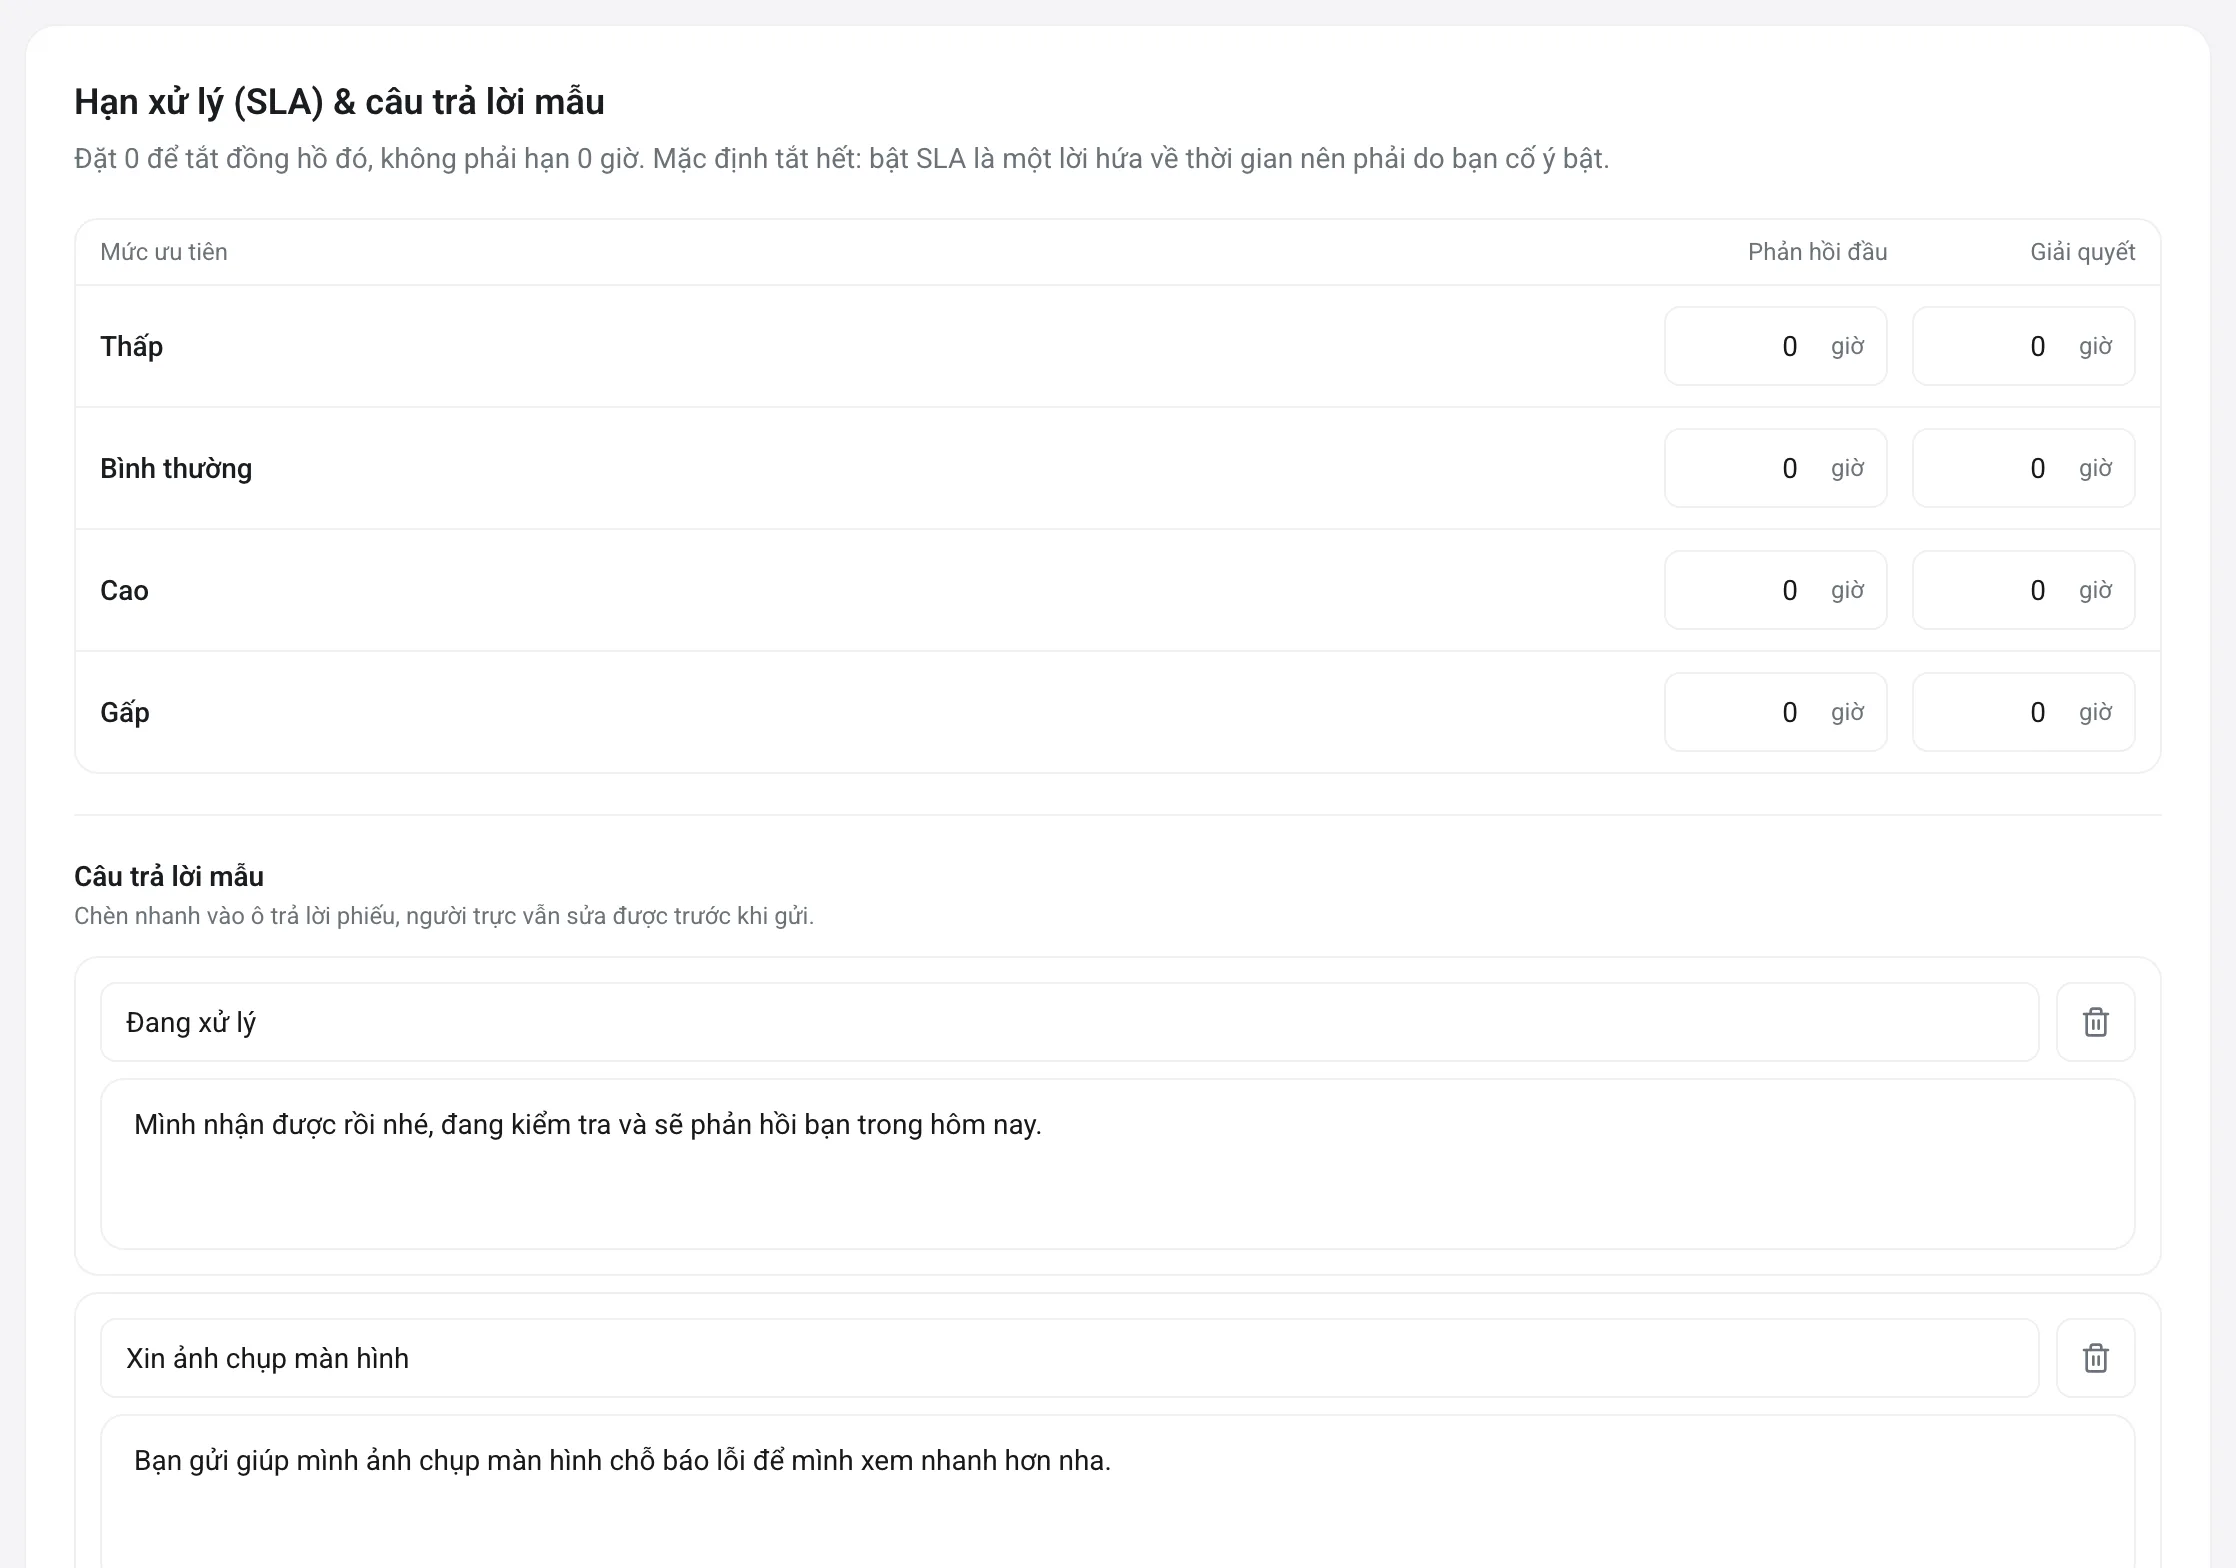Click the "Đặt 0 để tắt đồng hồ đó" description
The height and width of the screenshot is (1568, 2236).
pyautogui.click(x=841, y=159)
